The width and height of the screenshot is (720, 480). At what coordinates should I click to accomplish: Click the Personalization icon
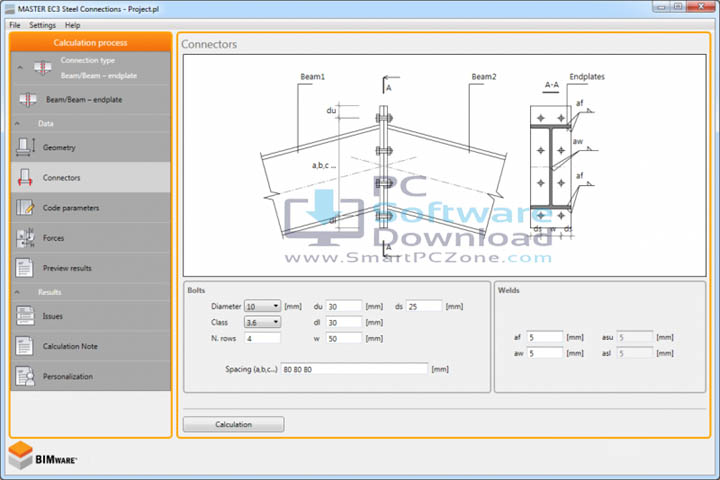point(25,376)
